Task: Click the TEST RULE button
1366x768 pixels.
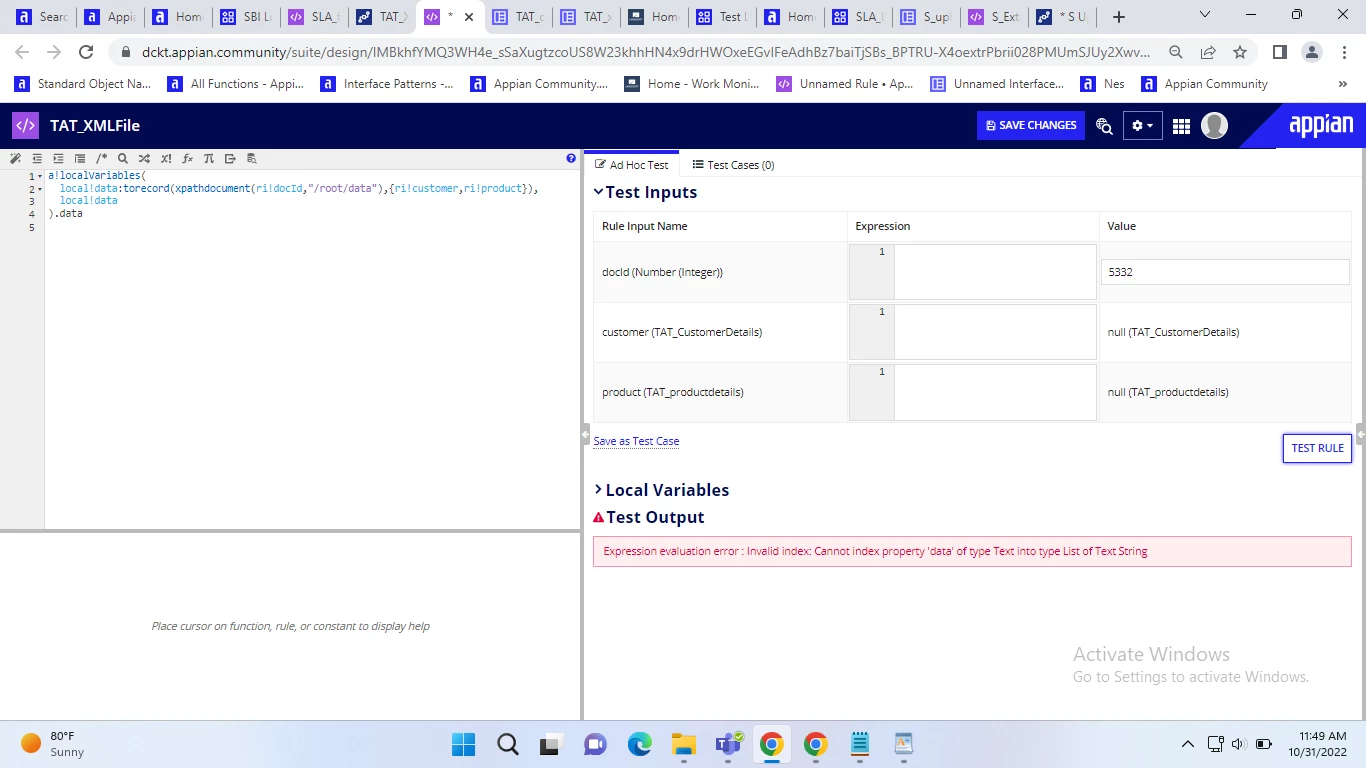Action: click(1317, 448)
